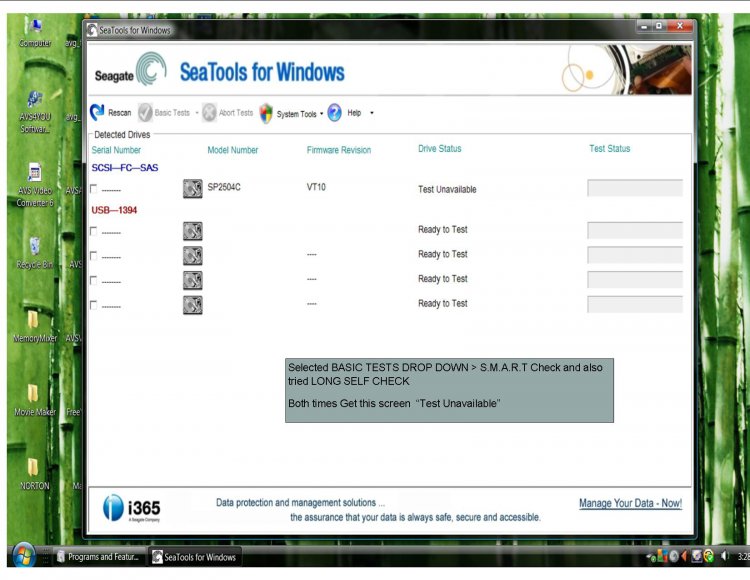Click the fourth USB-1394 drive icon
This screenshot has width=750, height=580.
click(x=193, y=305)
